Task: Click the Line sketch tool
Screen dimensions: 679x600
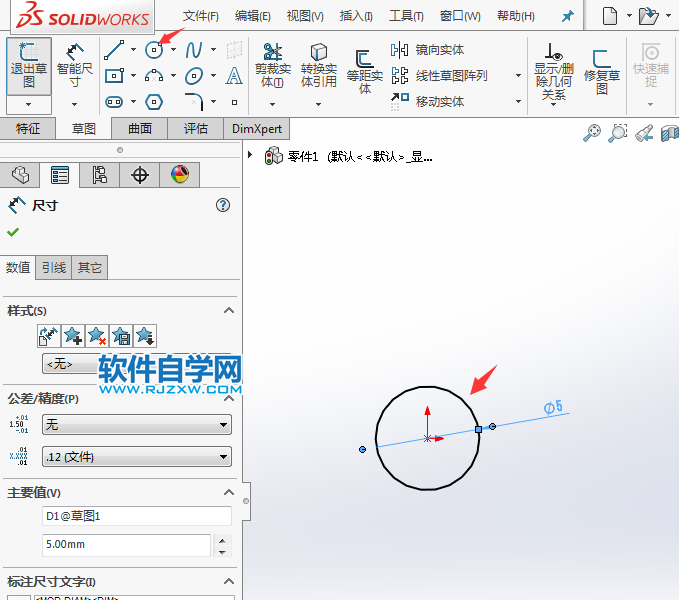Action: point(114,50)
